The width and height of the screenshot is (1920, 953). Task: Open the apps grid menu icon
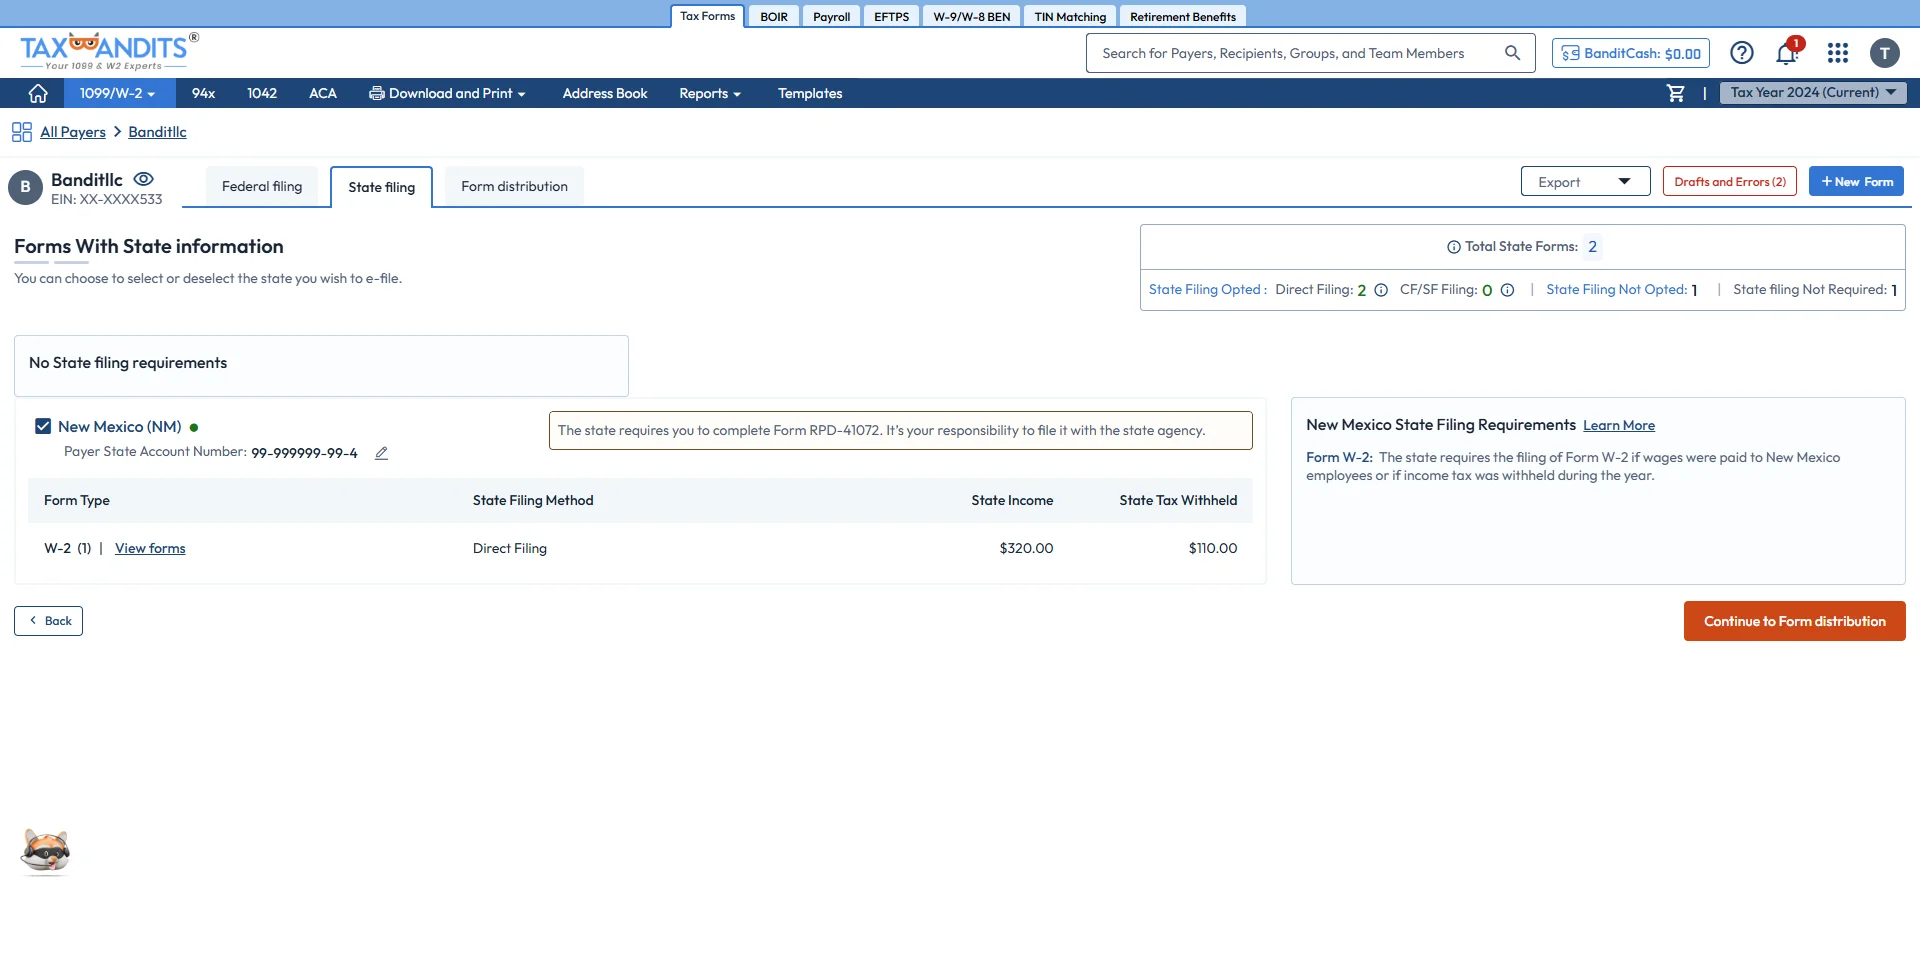(x=1838, y=53)
